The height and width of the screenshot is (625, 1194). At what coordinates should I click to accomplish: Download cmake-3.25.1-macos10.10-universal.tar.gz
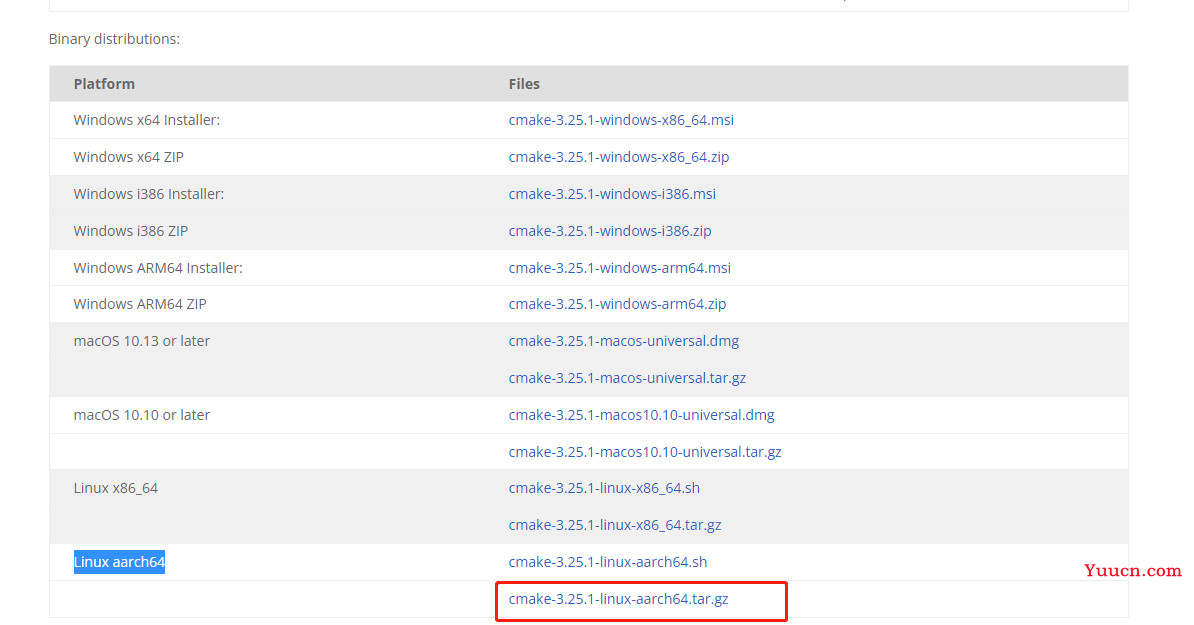tap(645, 451)
